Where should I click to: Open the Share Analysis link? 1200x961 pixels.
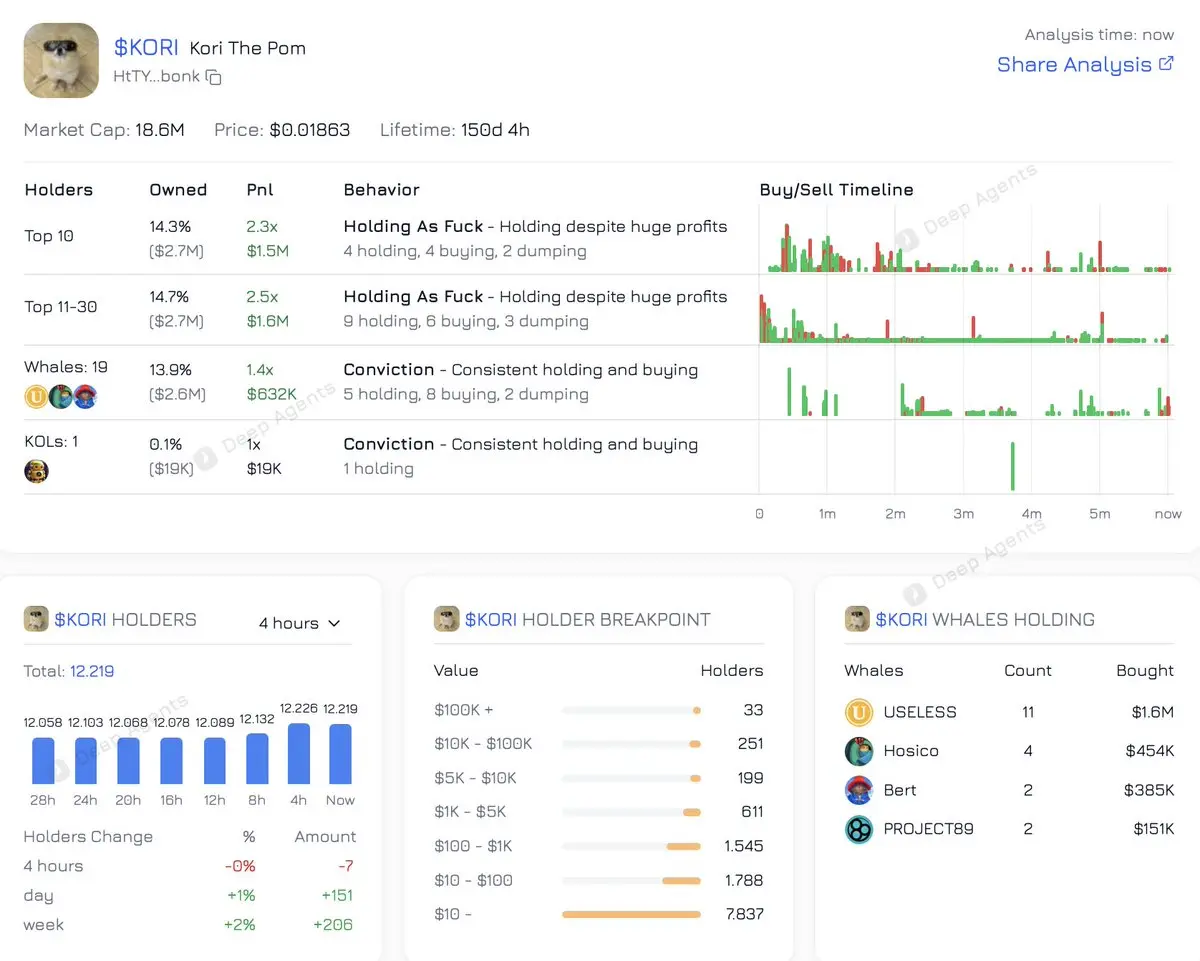[1085, 65]
